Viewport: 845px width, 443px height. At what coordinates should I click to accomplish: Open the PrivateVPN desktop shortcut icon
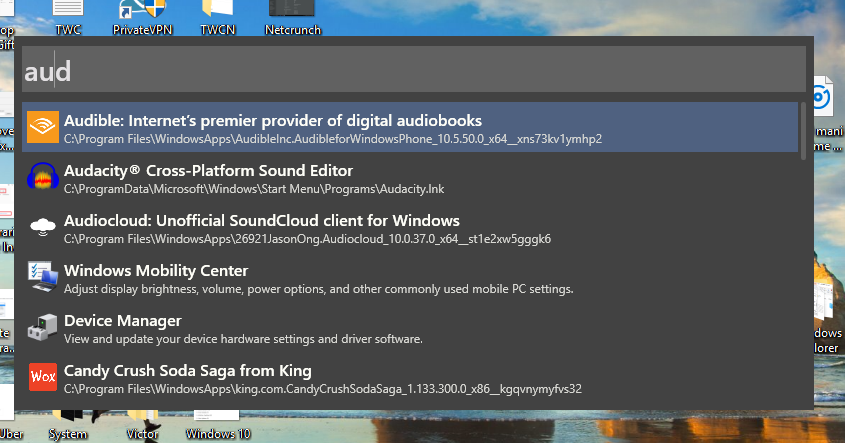[142, 10]
